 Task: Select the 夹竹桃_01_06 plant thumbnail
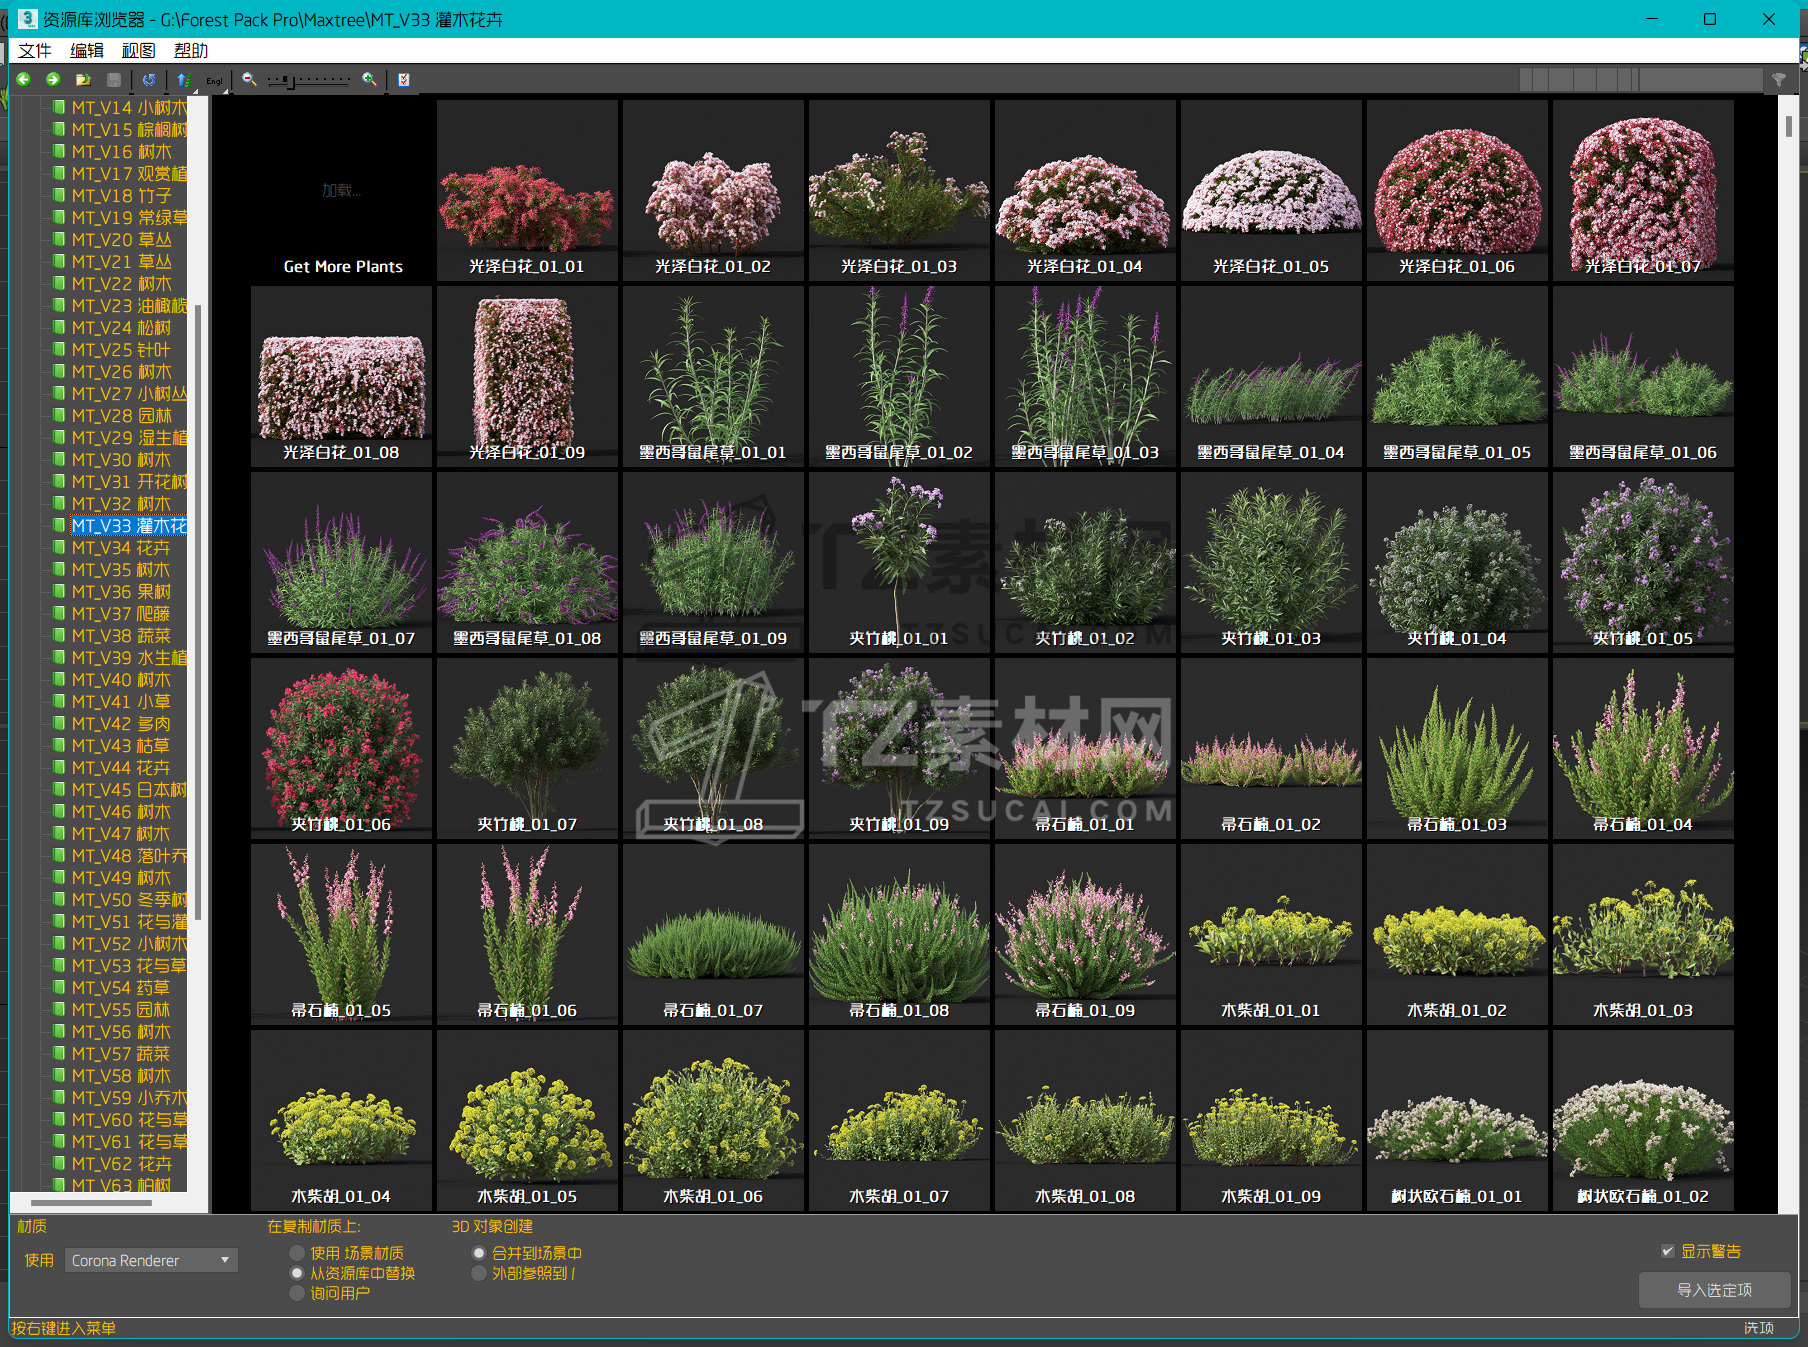pyautogui.click(x=341, y=747)
